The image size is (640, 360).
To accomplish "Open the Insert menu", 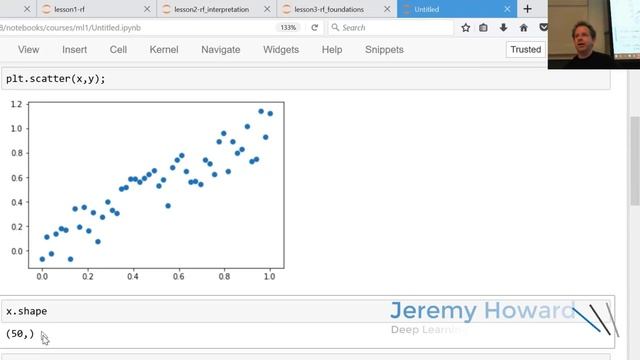I will click(74, 50).
